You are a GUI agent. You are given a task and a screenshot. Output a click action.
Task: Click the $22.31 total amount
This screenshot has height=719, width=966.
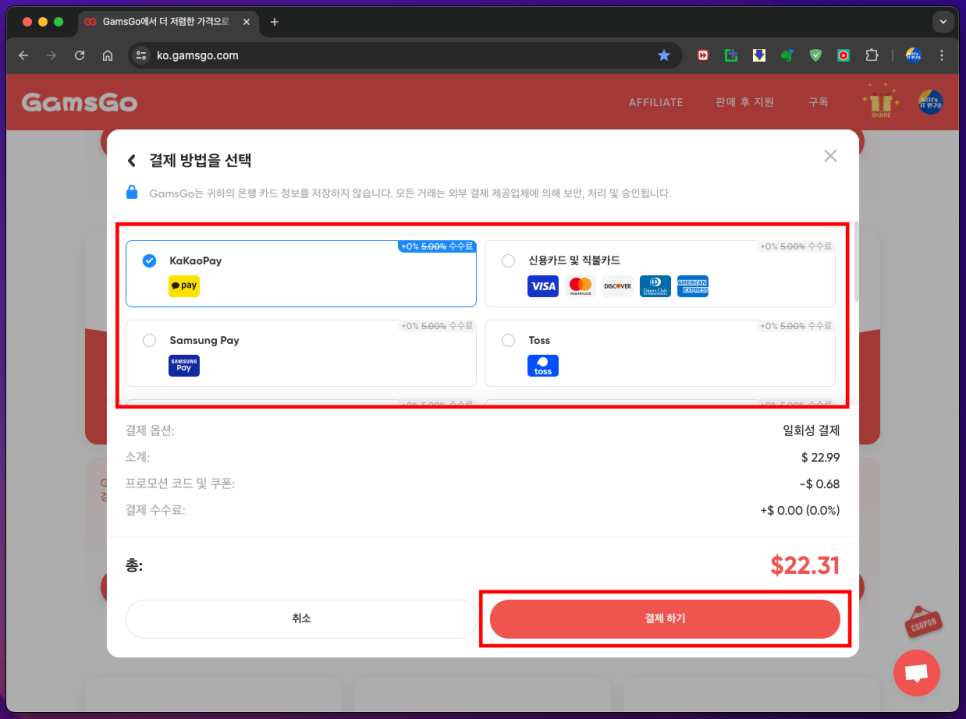click(805, 565)
